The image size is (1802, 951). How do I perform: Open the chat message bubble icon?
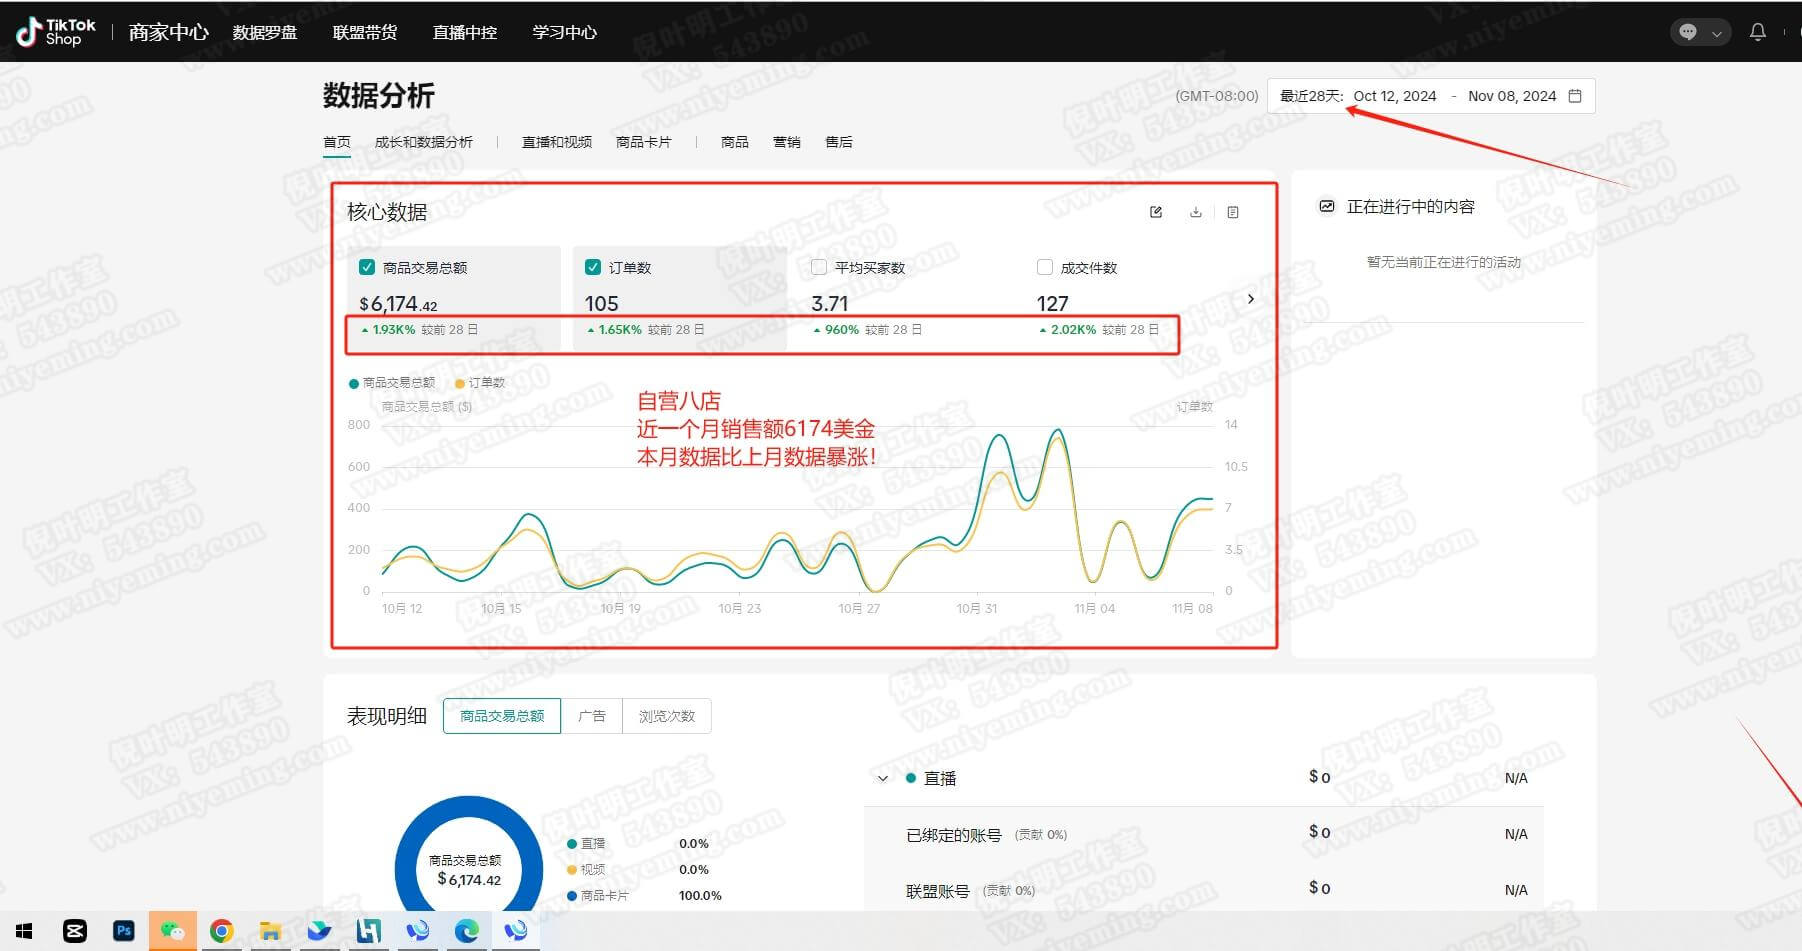[1688, 32]
